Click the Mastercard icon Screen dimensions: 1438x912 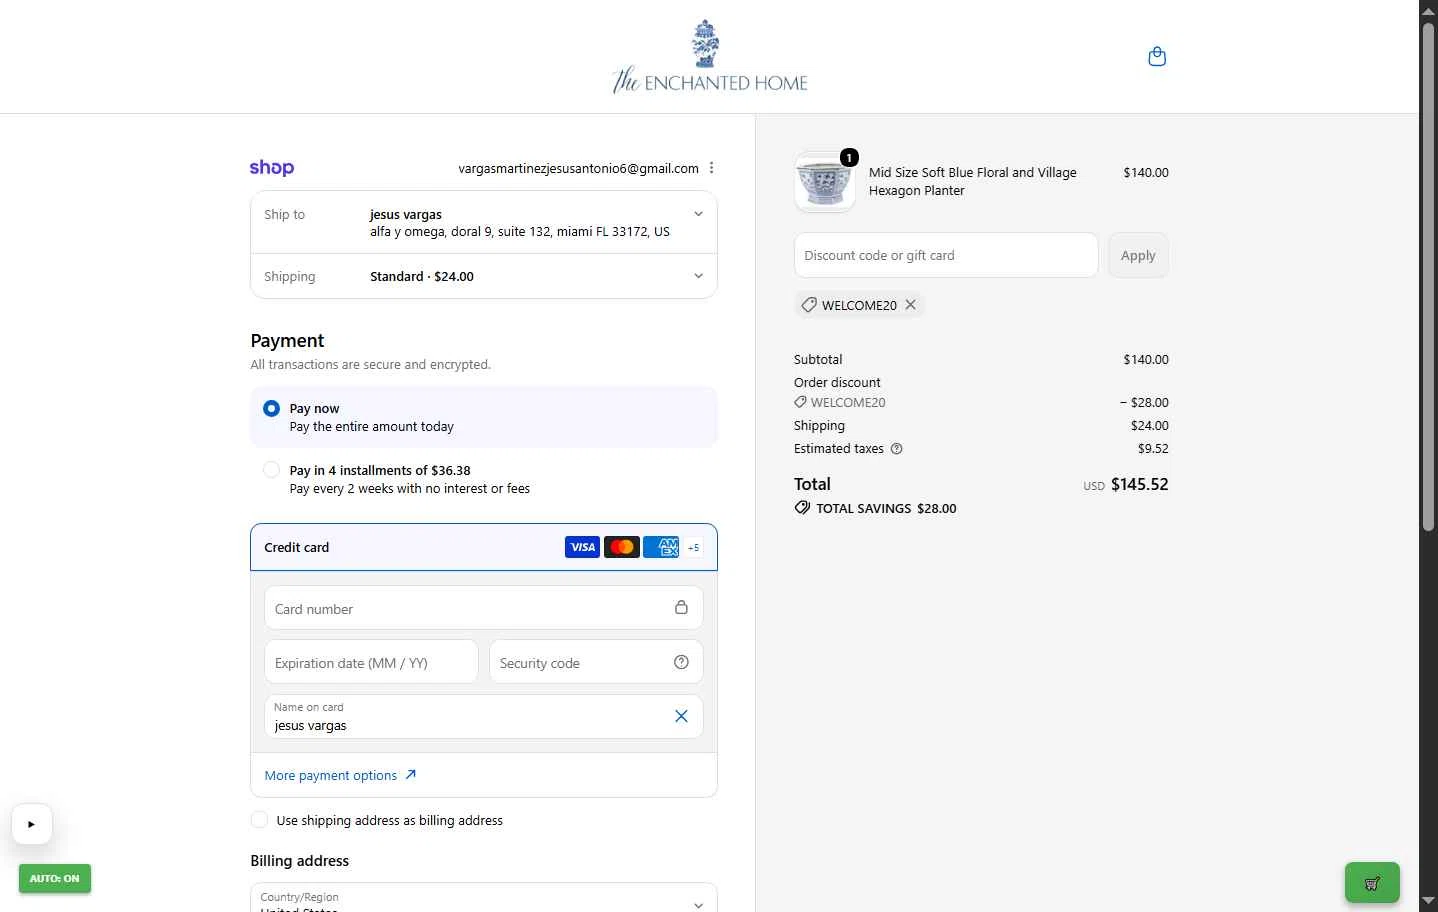point(622,547)
